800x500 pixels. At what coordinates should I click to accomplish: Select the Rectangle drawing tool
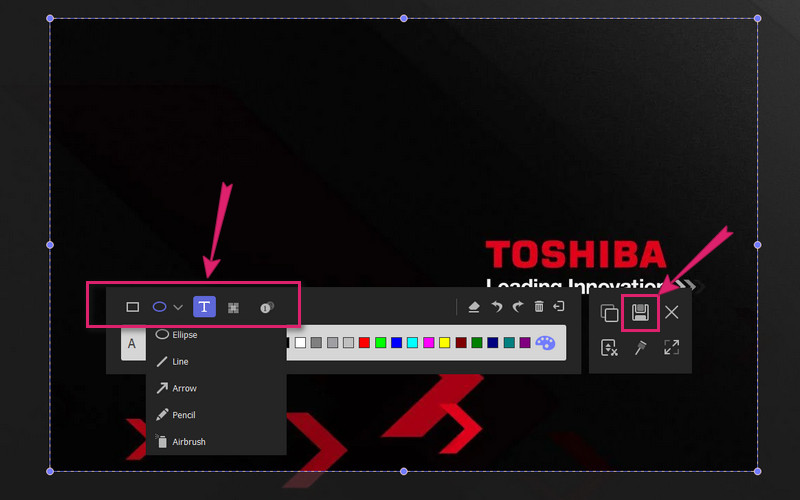click(x=133, y=307)
